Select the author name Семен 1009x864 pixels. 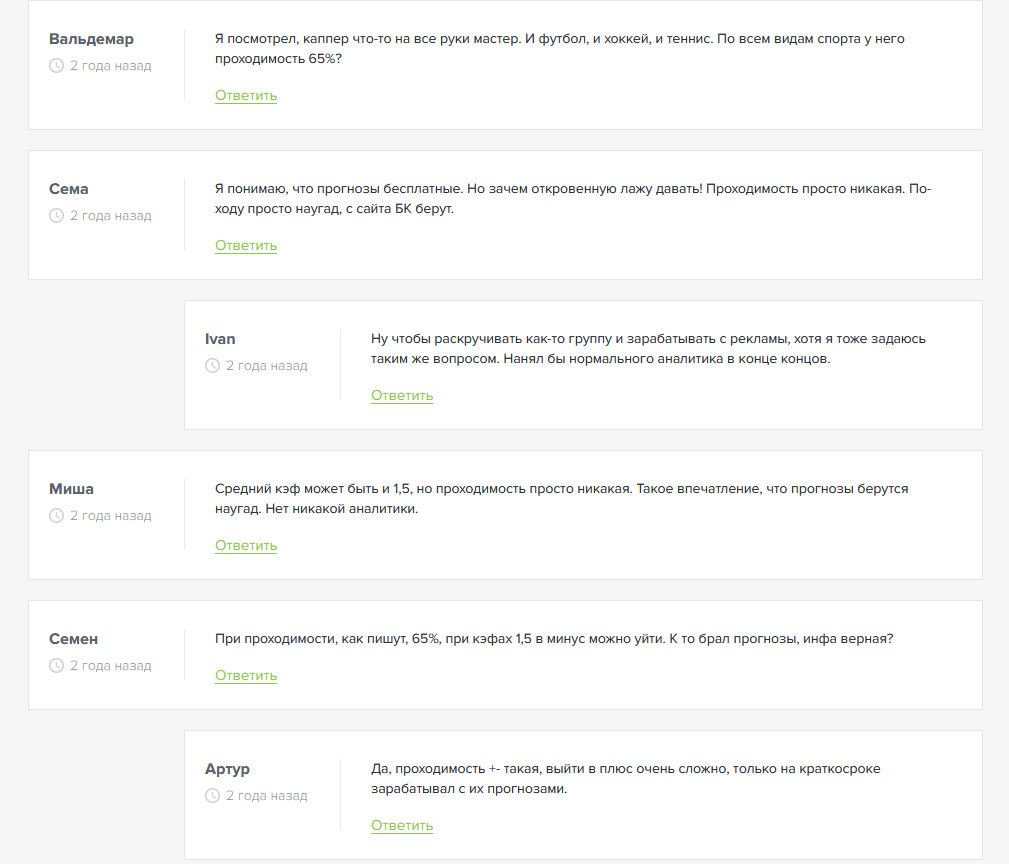[73, 639]
